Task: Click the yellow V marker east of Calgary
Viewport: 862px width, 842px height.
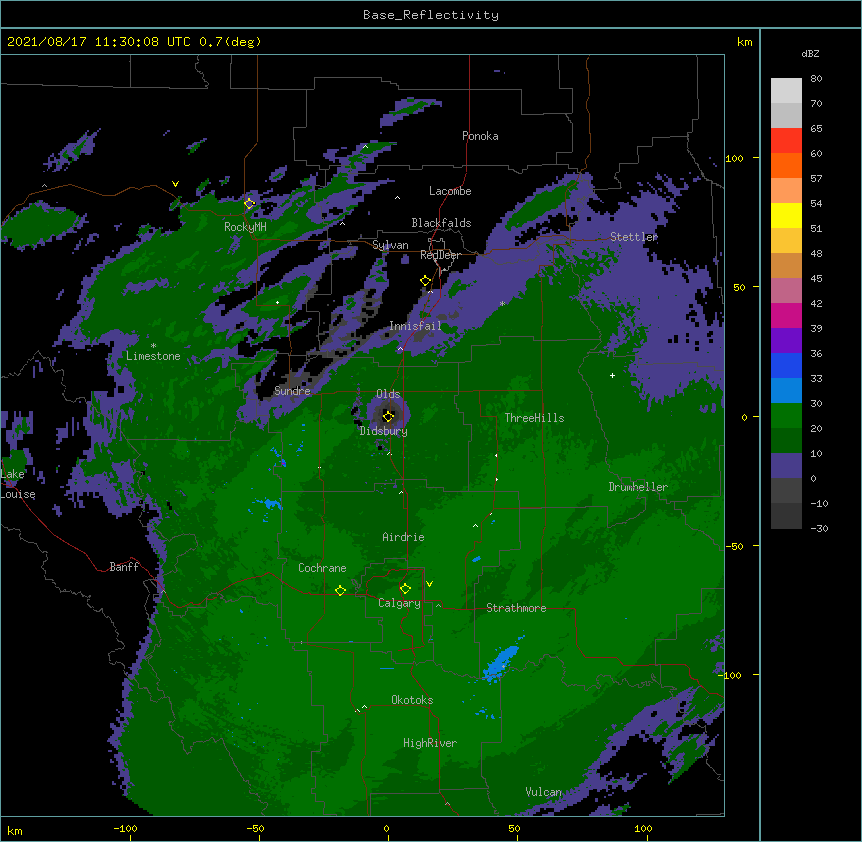Action: (429, 584)
